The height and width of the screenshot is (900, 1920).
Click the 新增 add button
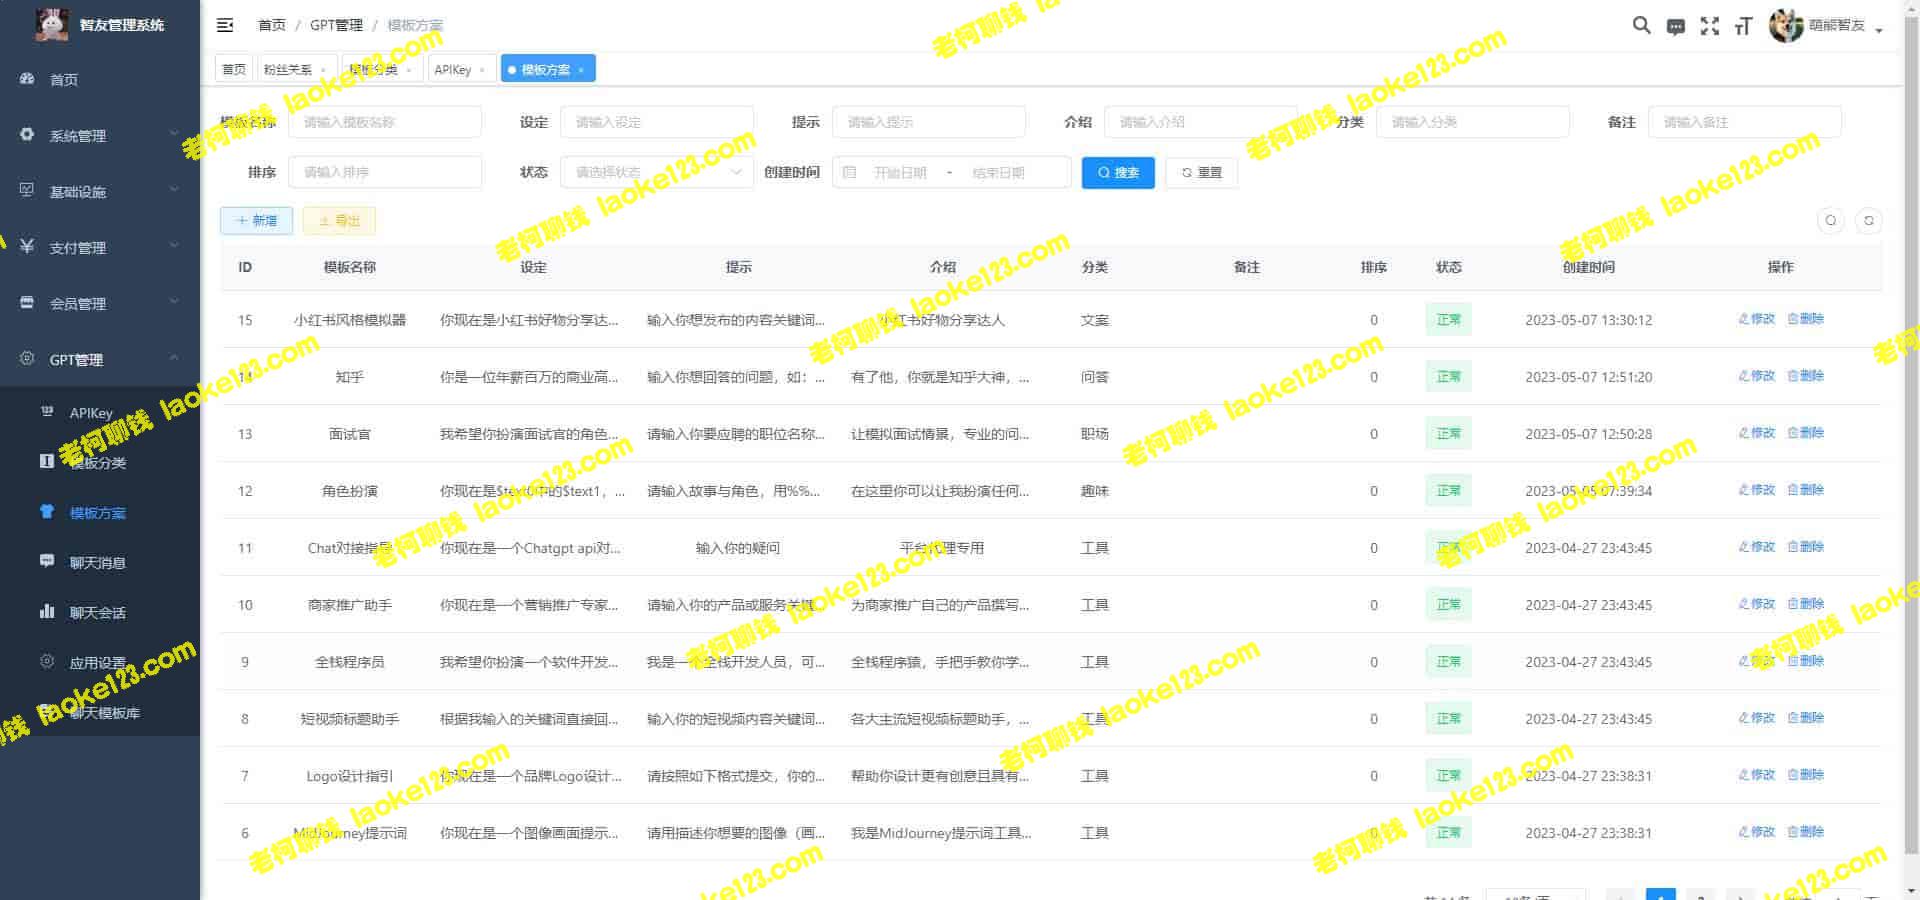pyautogui.click(x=256, y=220)
